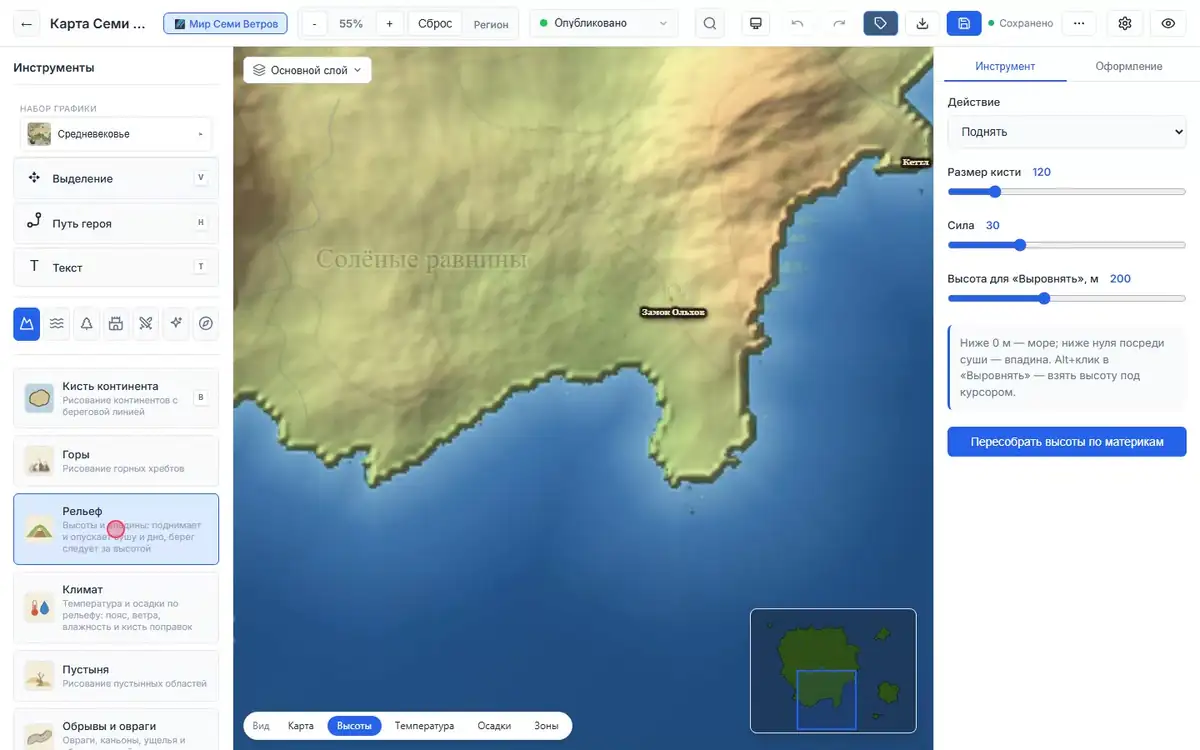Screen dimensions: 1200x750
Task: Open the Средневековье graphics set selector
Action: pos(116,134)
